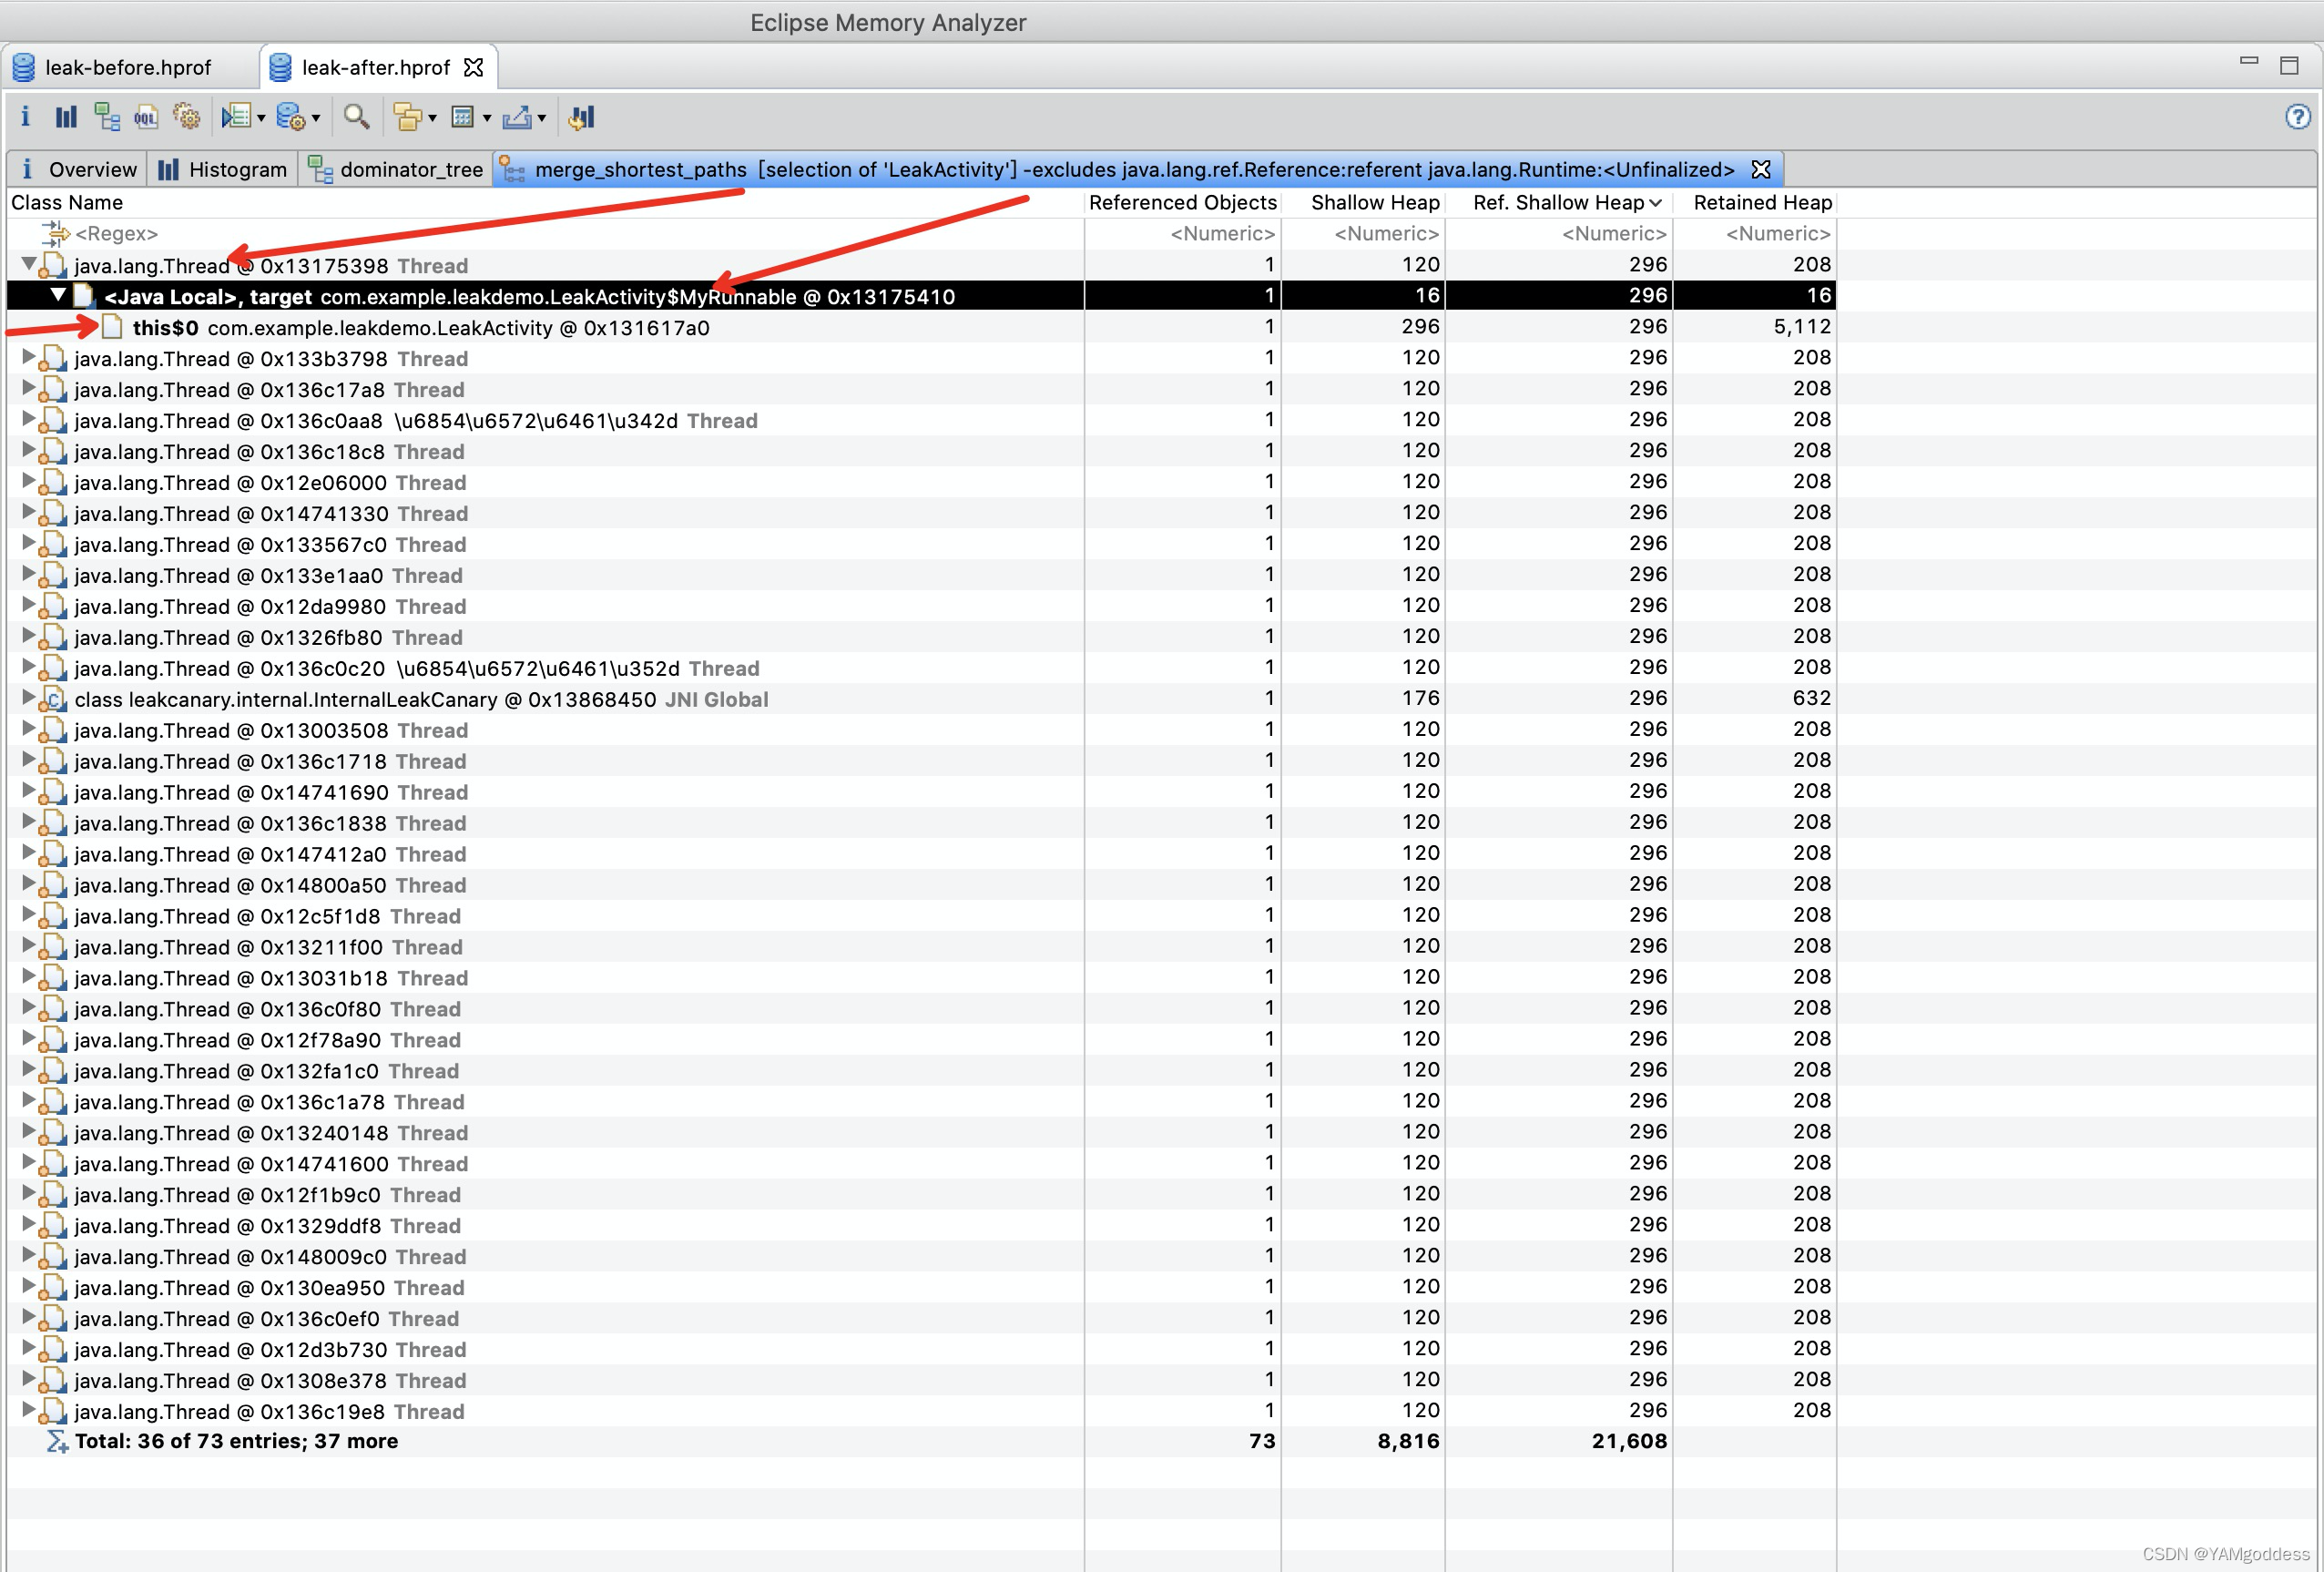Click the Export results icon
Screen dimensions: 2324x1572
click(517, 117)
